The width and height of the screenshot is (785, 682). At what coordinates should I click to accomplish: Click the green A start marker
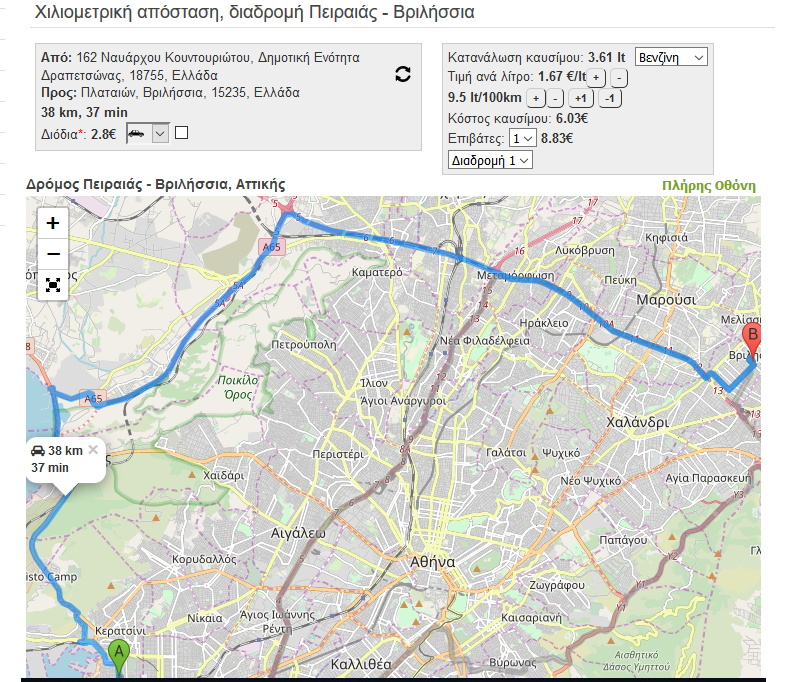[119, 658]
